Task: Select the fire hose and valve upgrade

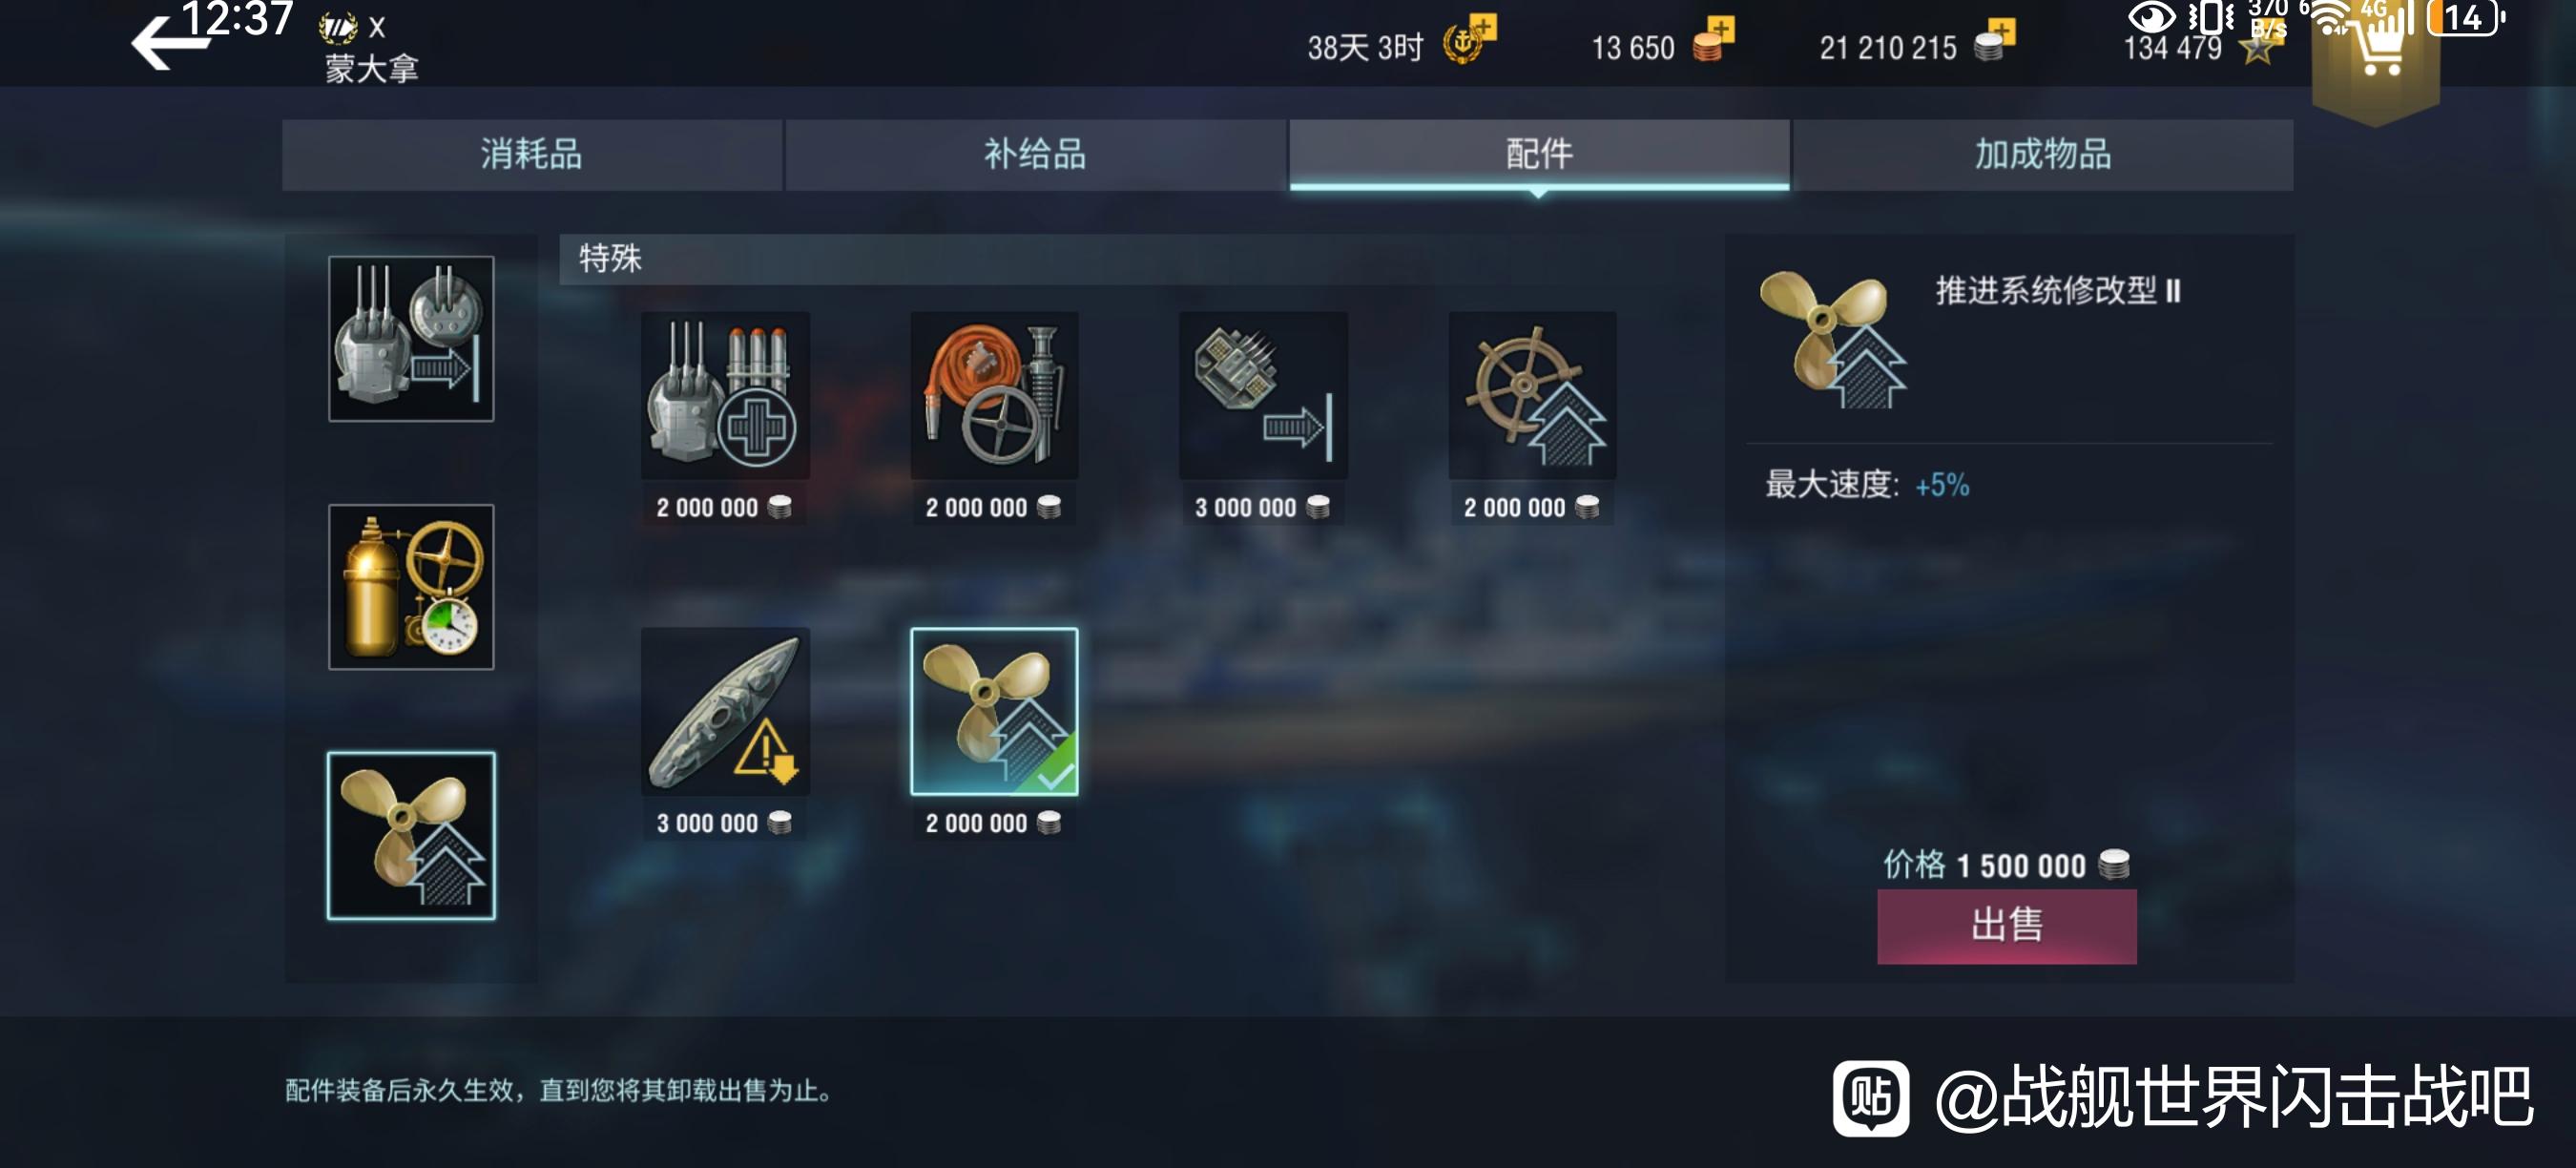Action: [994, 395]
